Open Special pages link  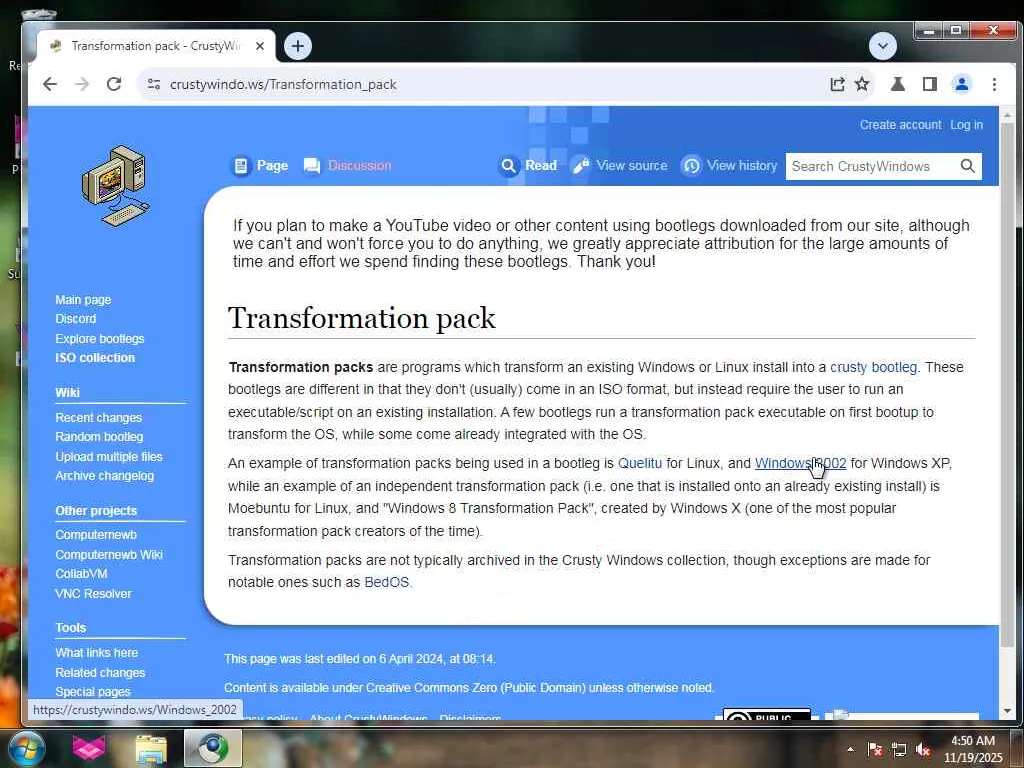click(93, 692)
